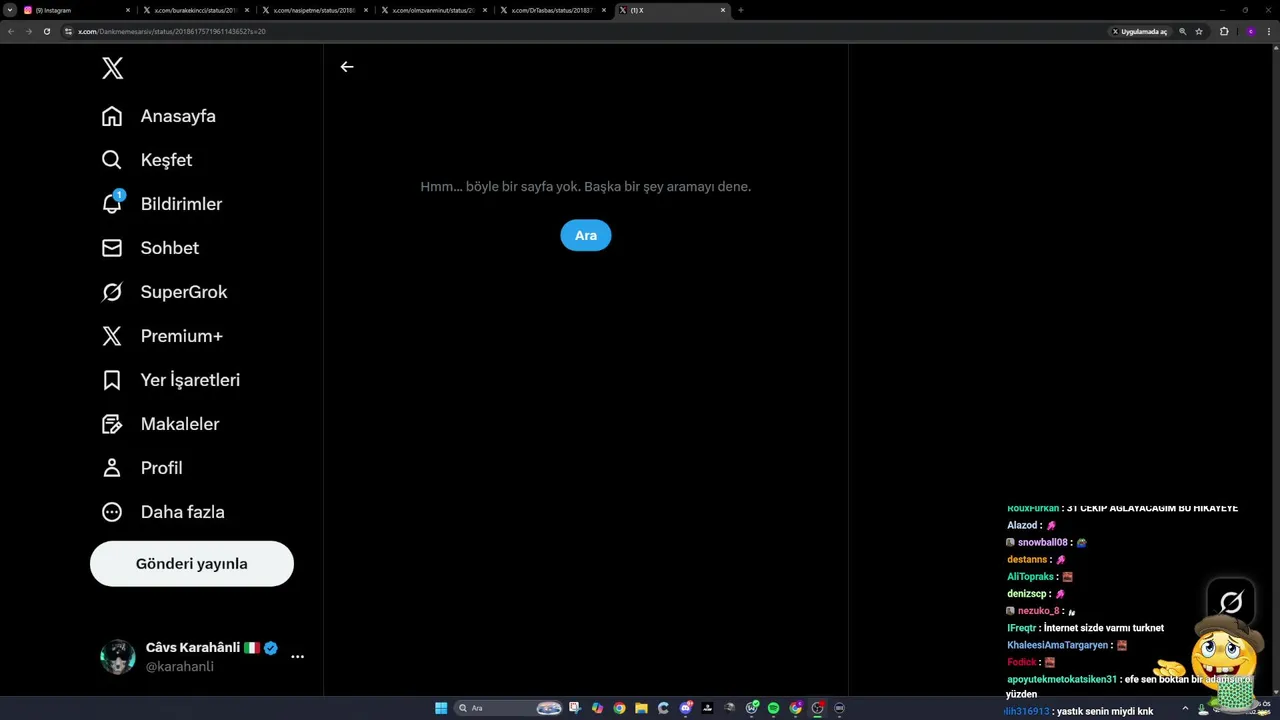1280x720 pixels.
Task: Open Makaleler in the sidebar
Action: point(160,424)
